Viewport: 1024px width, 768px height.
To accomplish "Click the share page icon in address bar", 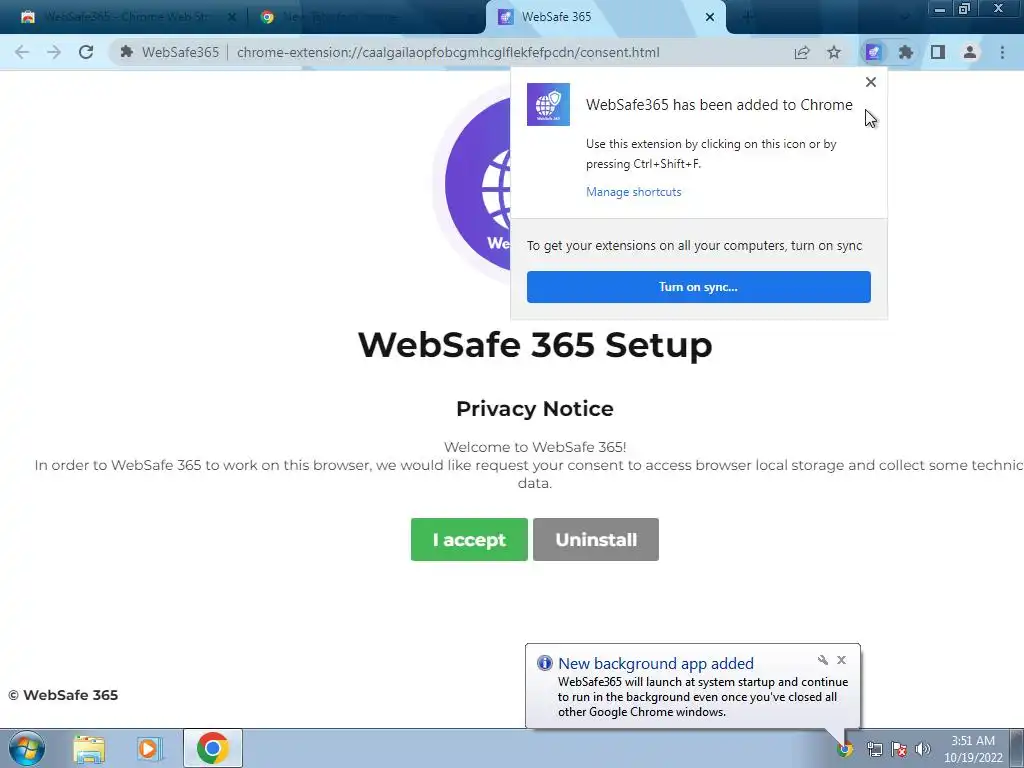I will click(802, 52).
